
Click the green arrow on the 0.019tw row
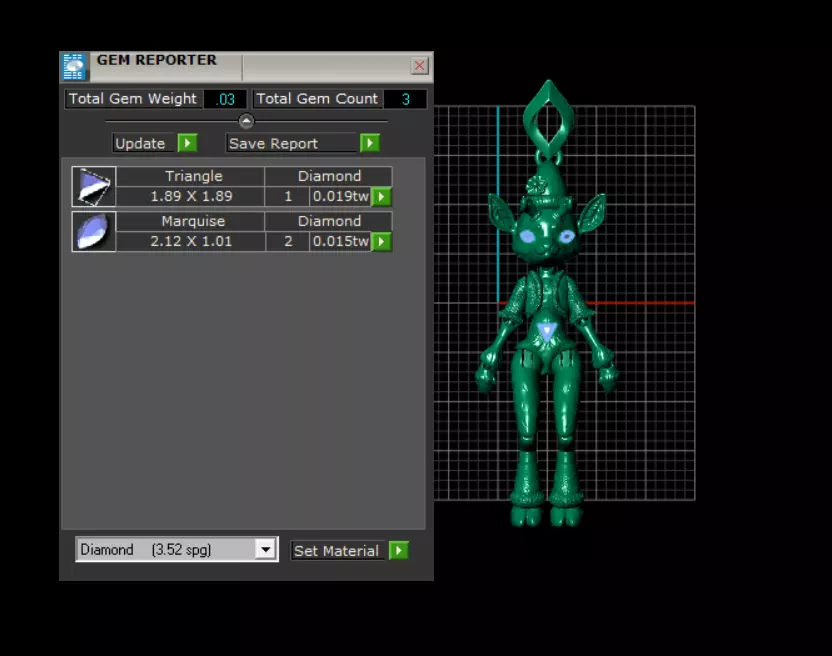pyautogui.click(x=382, y=196)
